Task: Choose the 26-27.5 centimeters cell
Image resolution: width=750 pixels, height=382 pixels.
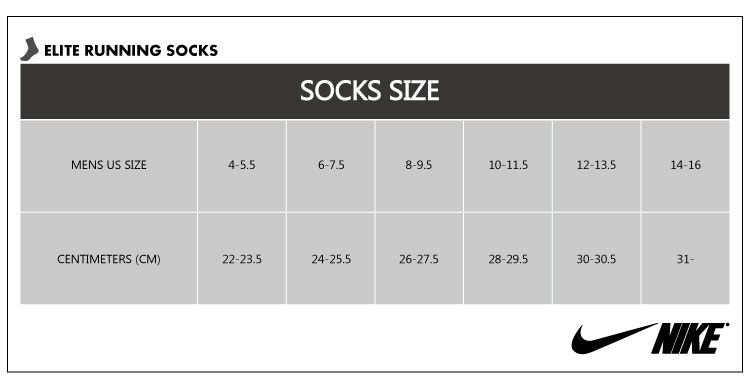Action: click(x=419, y=259)
